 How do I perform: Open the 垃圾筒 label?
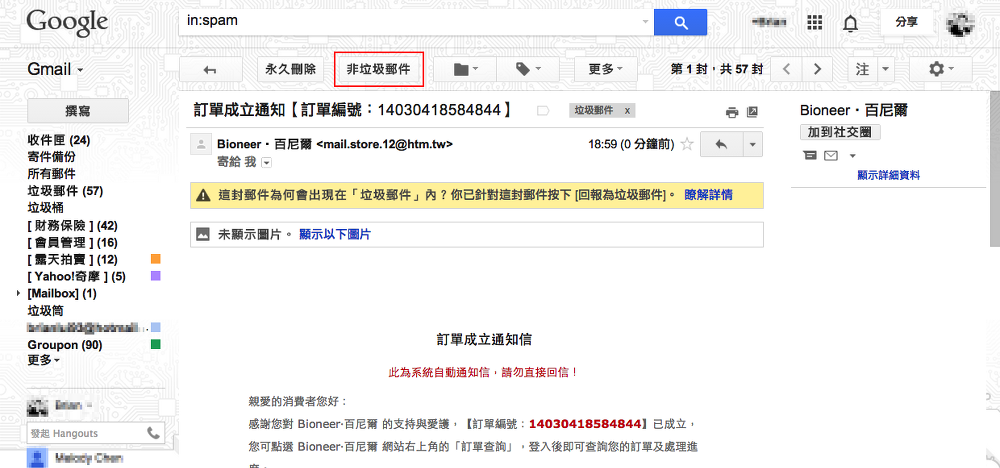click(45, 311)
